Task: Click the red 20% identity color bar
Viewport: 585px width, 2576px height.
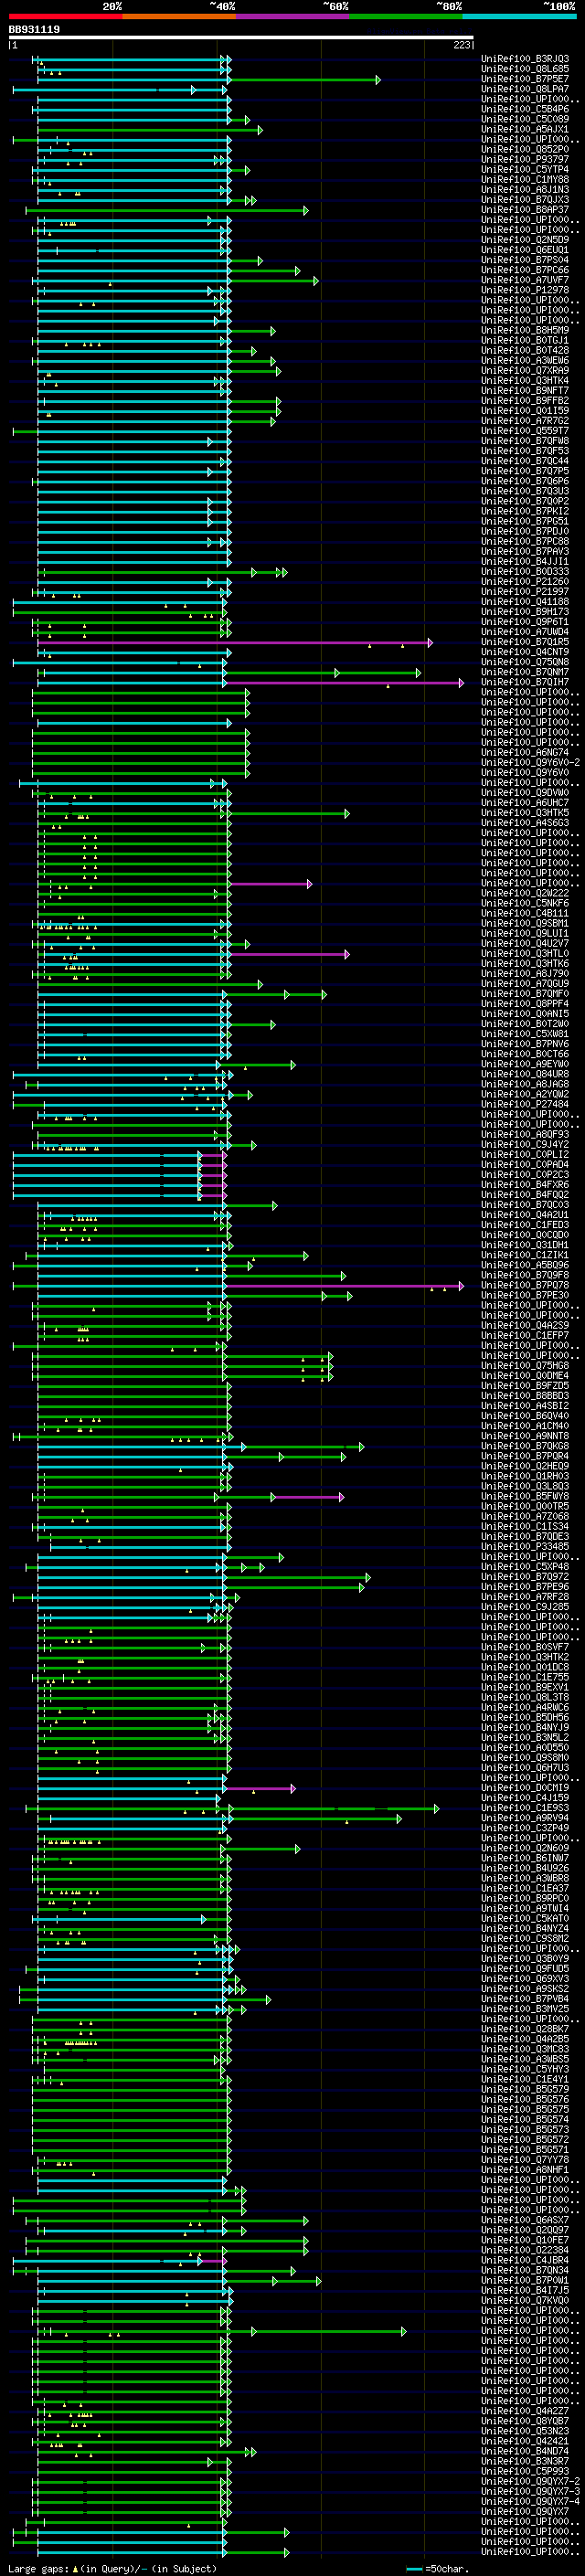Action: pos(66,16)
